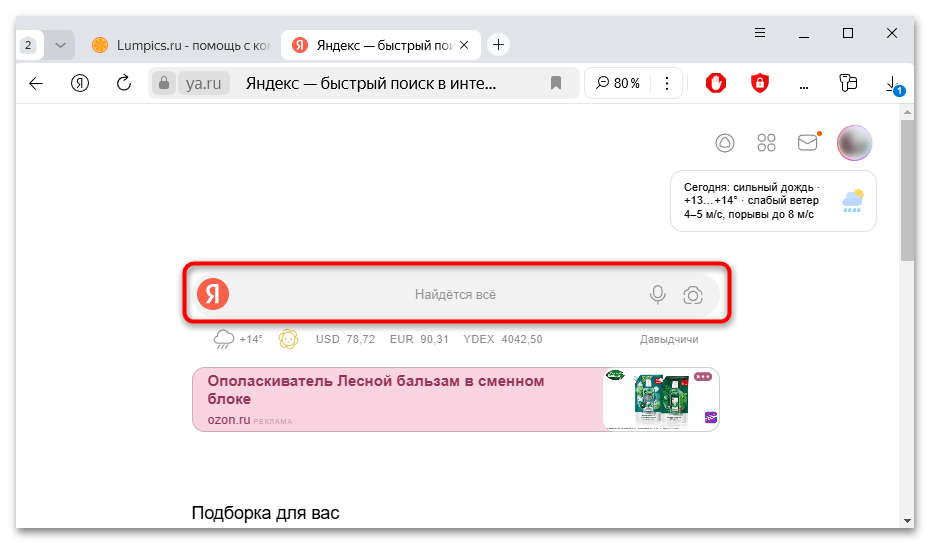This screenshot has width=930, height=544.
Task: Open Yandex services grid icon
Action: click(766, 143)
